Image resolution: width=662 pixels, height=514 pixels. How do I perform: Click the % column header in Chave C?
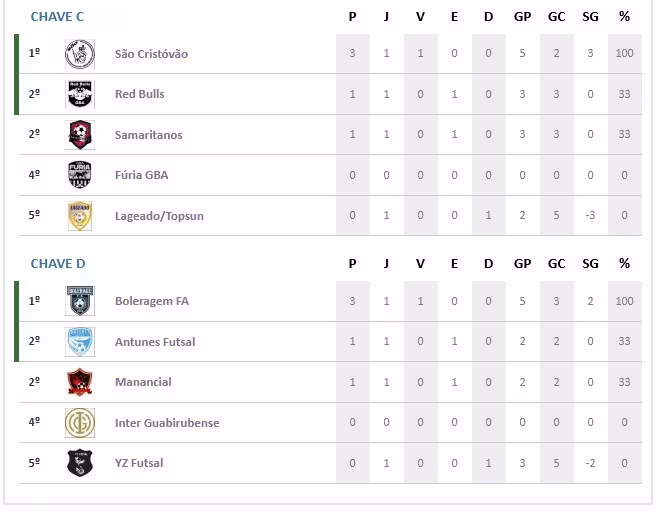624,17
